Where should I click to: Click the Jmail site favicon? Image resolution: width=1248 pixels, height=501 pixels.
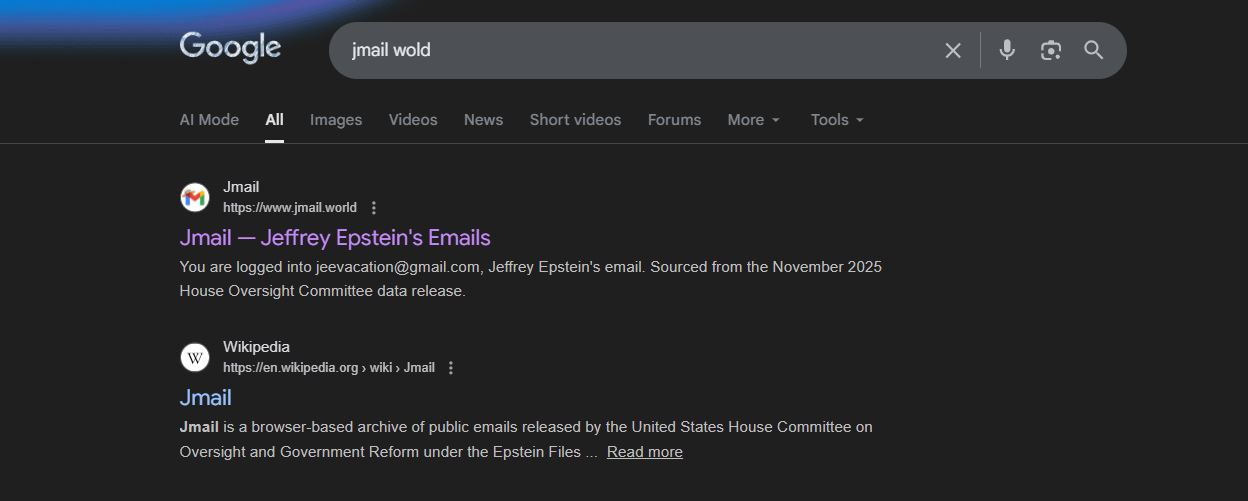pyautogui.click(x=195, y=197)
